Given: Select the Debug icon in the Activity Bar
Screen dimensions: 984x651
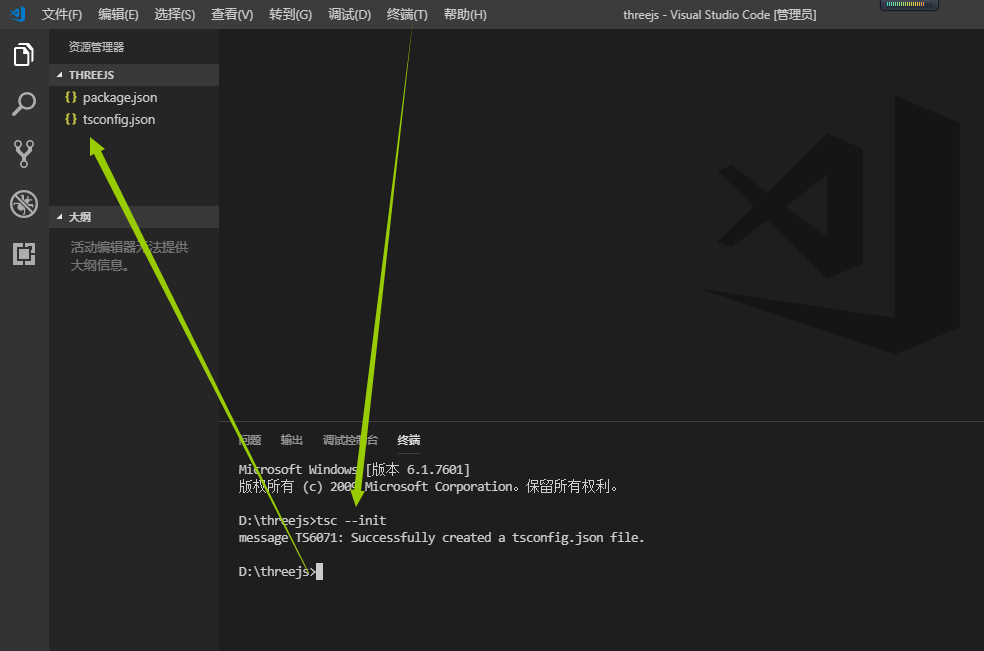Looking at the screenshot, I should point(23,203).
